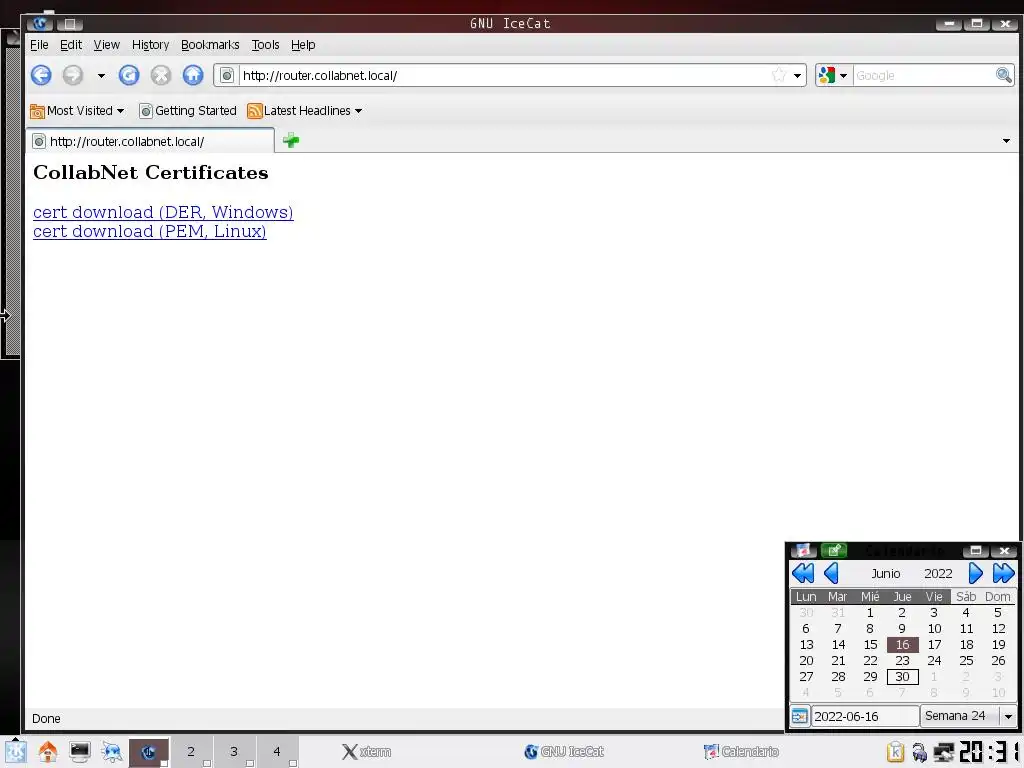This screenshot has width=1024, height=768.
Task: Select June 30 in the calendar
Action: click(x=903, y=677)
